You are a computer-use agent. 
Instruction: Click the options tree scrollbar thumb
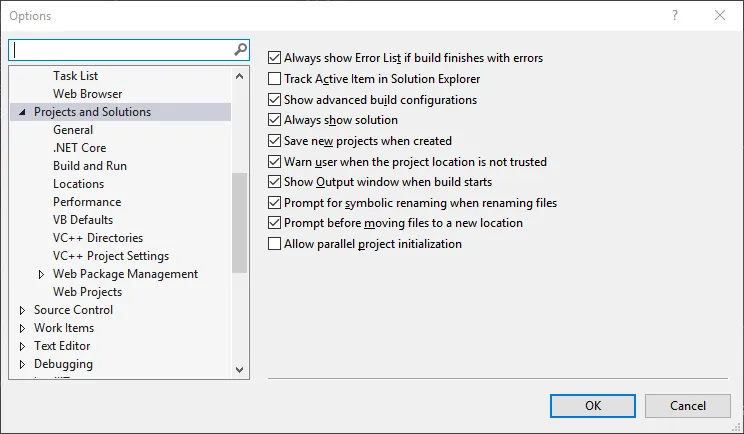[x=239, y=222]
